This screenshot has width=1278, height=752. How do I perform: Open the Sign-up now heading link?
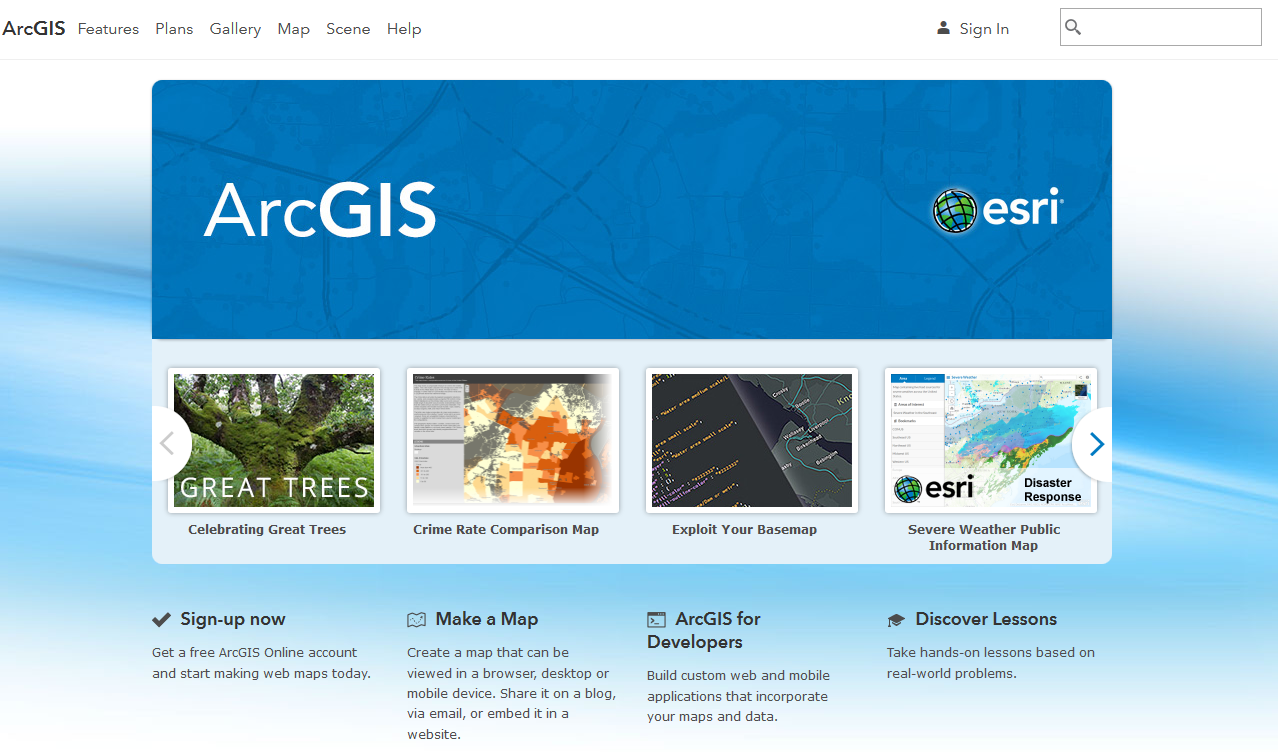coord(233,619)
